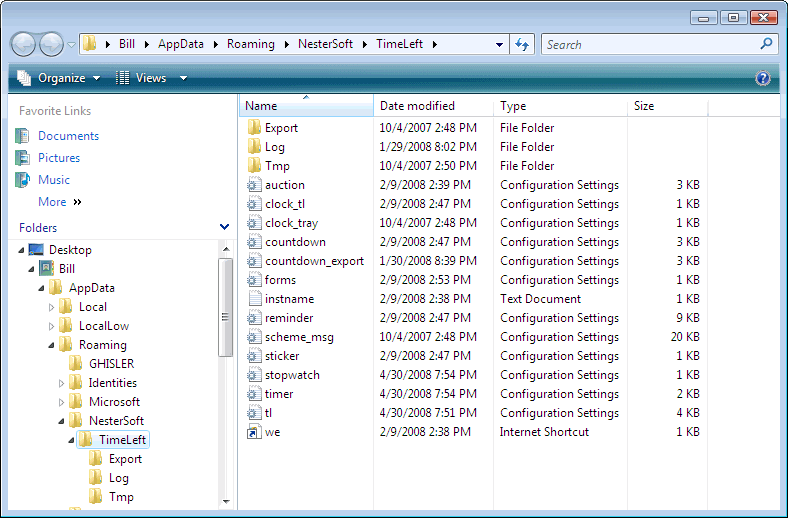
Task: Click the tl configuration file icon
Action: [x=254, y=413]
